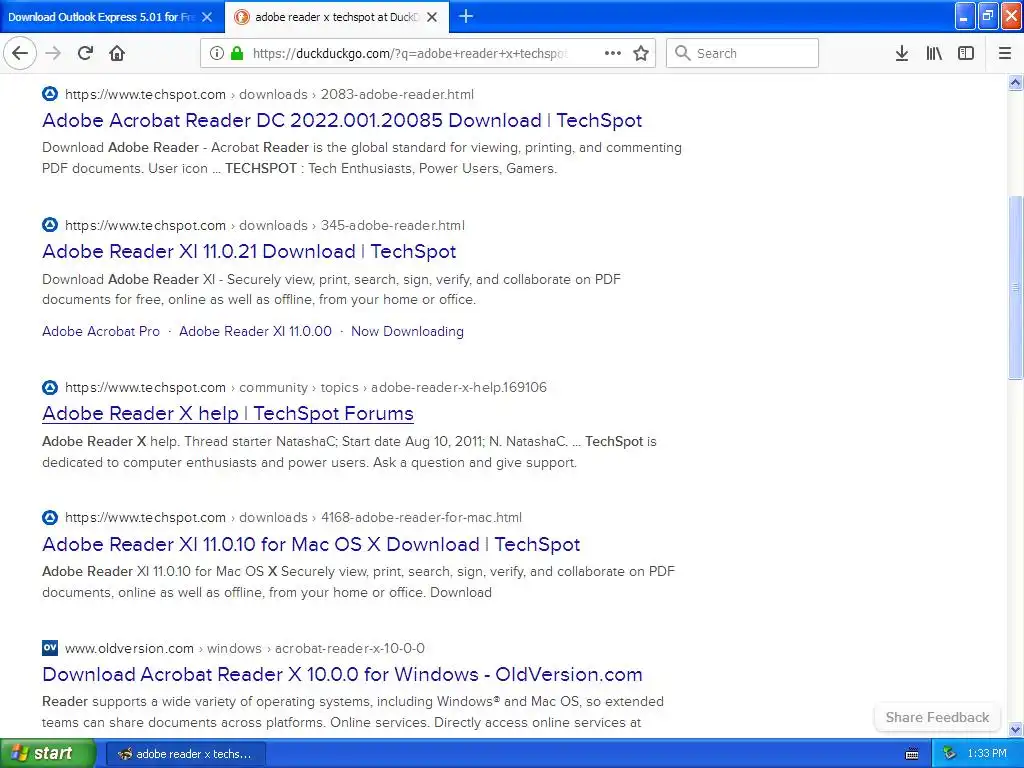Select adobe reader x techs... taskbar button
This screenshot has height=768, width=1024.
tap(185, 754)
